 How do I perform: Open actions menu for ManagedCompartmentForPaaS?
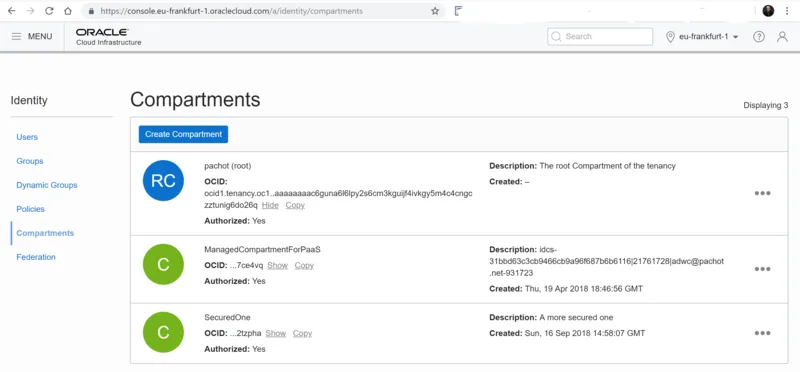point(762,269)
